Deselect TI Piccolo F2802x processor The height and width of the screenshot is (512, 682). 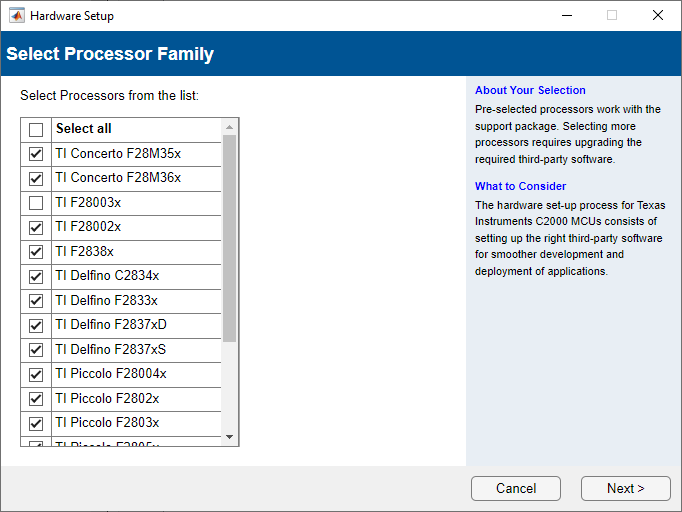(x=36, y=399)
